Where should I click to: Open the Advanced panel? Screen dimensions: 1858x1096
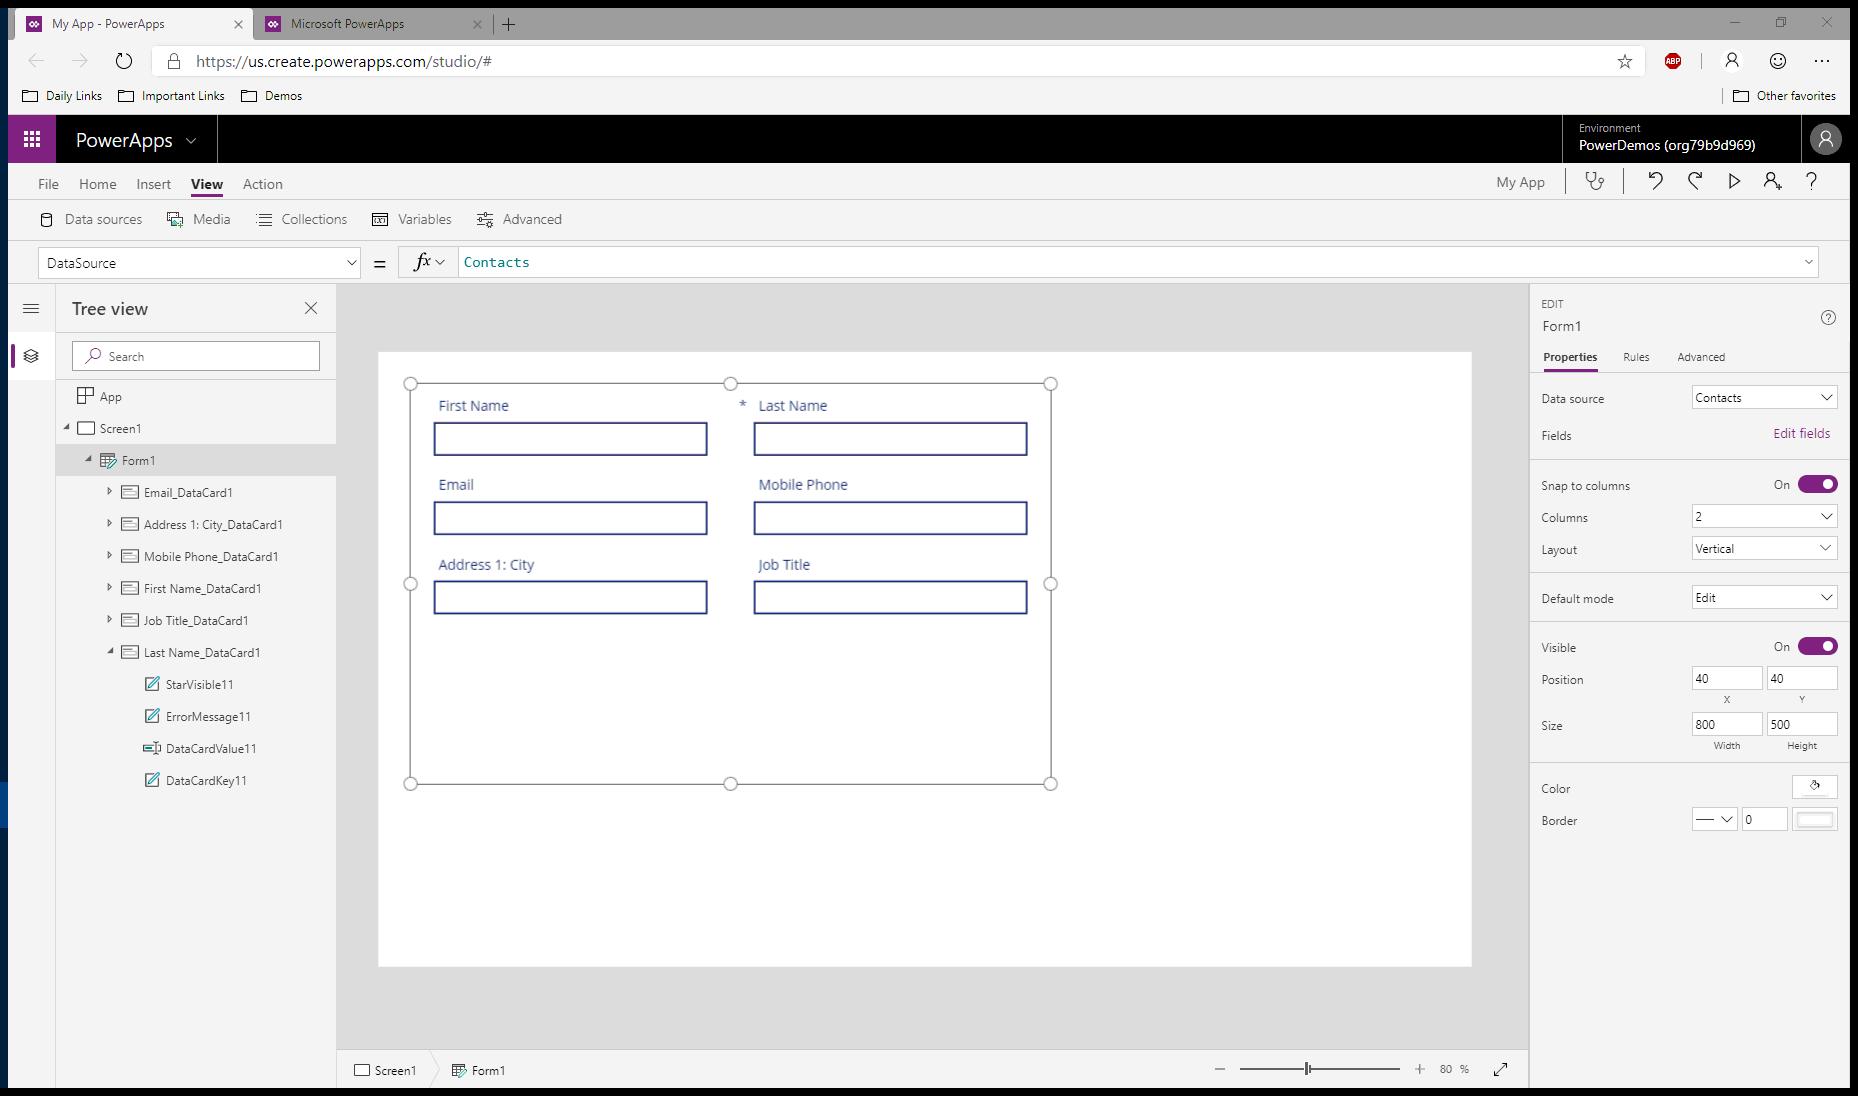click(x=519, y=219)
